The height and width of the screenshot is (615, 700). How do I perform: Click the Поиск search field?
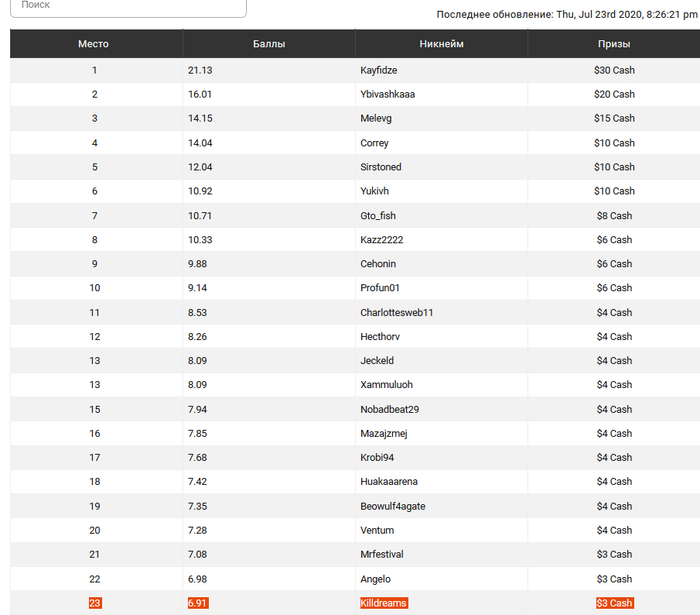[x=127, y=6]
